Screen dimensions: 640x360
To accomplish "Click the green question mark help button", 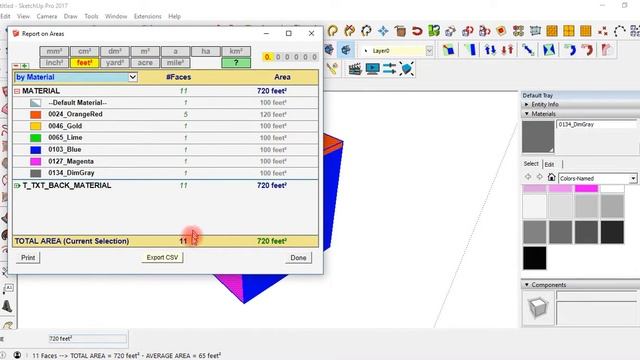I will click(x=236, y=63).
